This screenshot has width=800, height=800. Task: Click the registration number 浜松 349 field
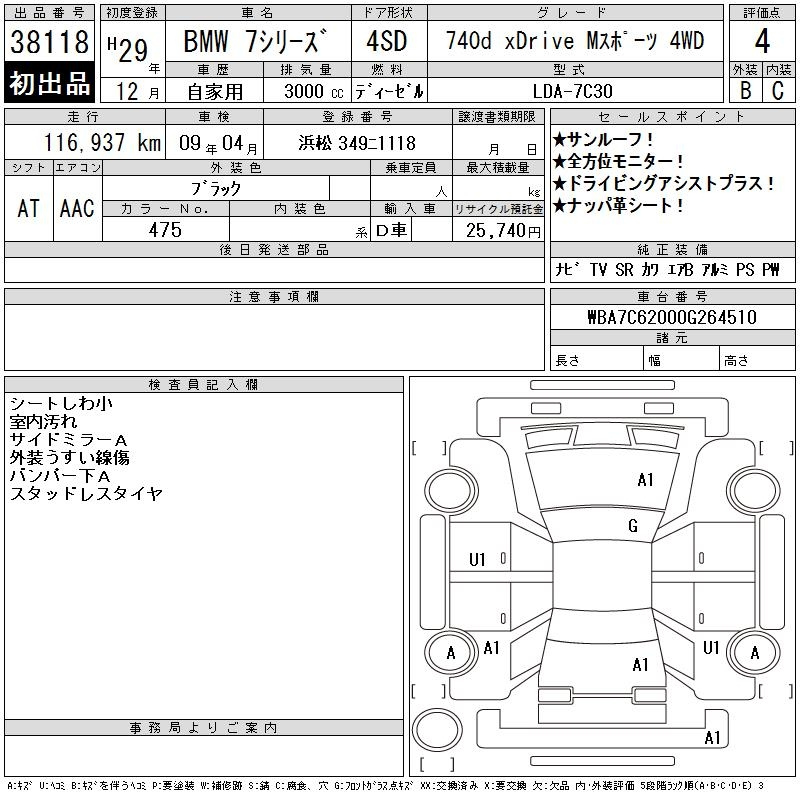(357, 143)
